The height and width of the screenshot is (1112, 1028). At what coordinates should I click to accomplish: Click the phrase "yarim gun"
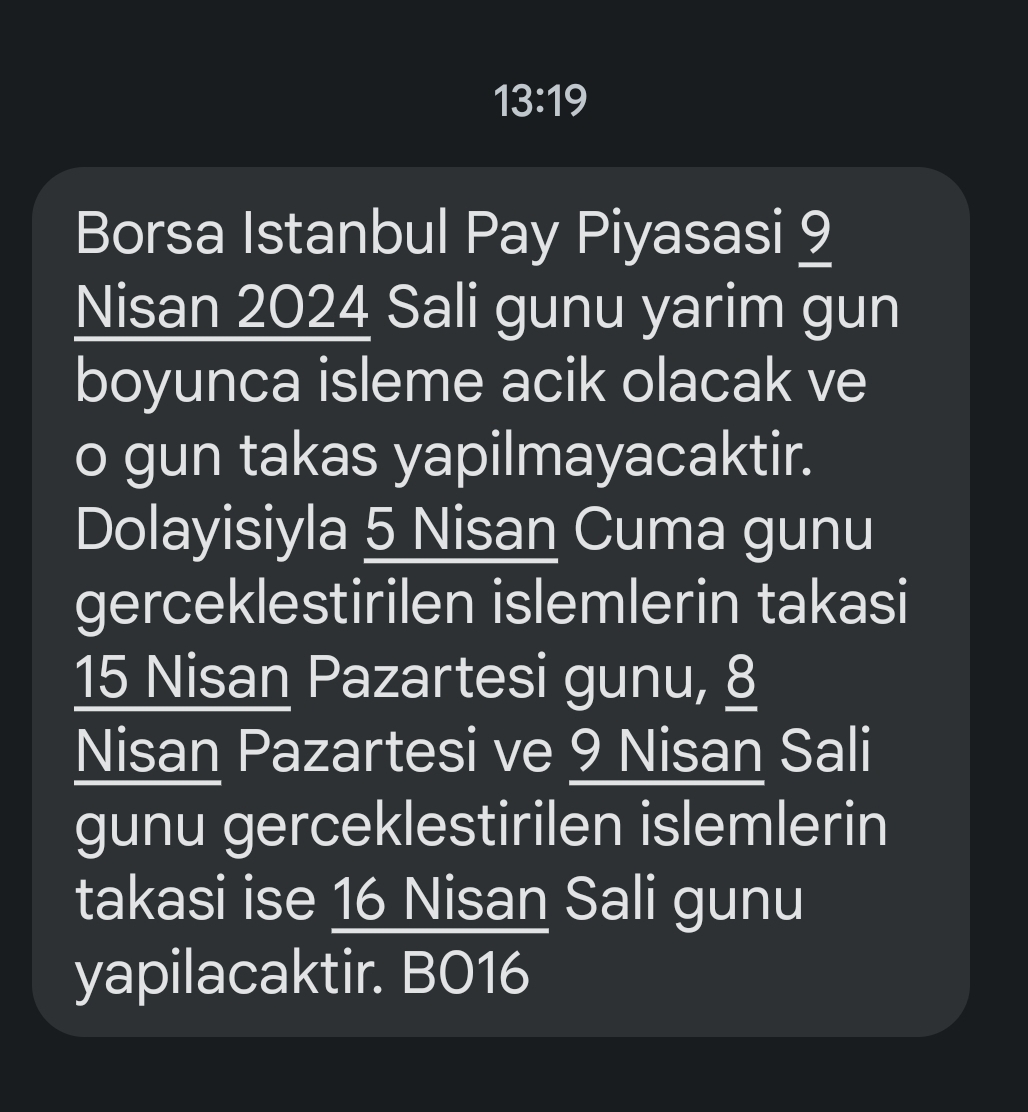(770, 311)
